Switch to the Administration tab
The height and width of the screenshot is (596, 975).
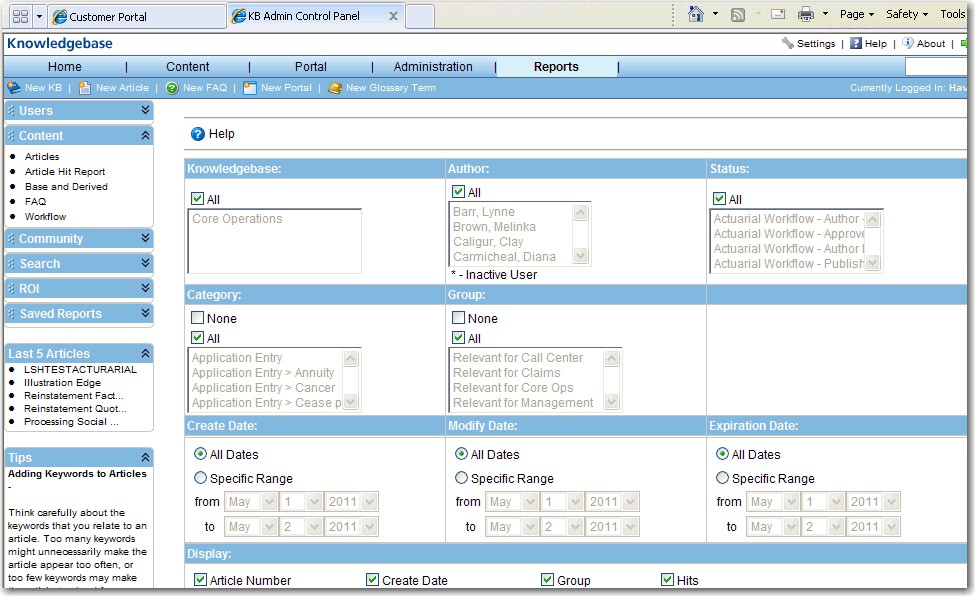click(x=433, y=67)
